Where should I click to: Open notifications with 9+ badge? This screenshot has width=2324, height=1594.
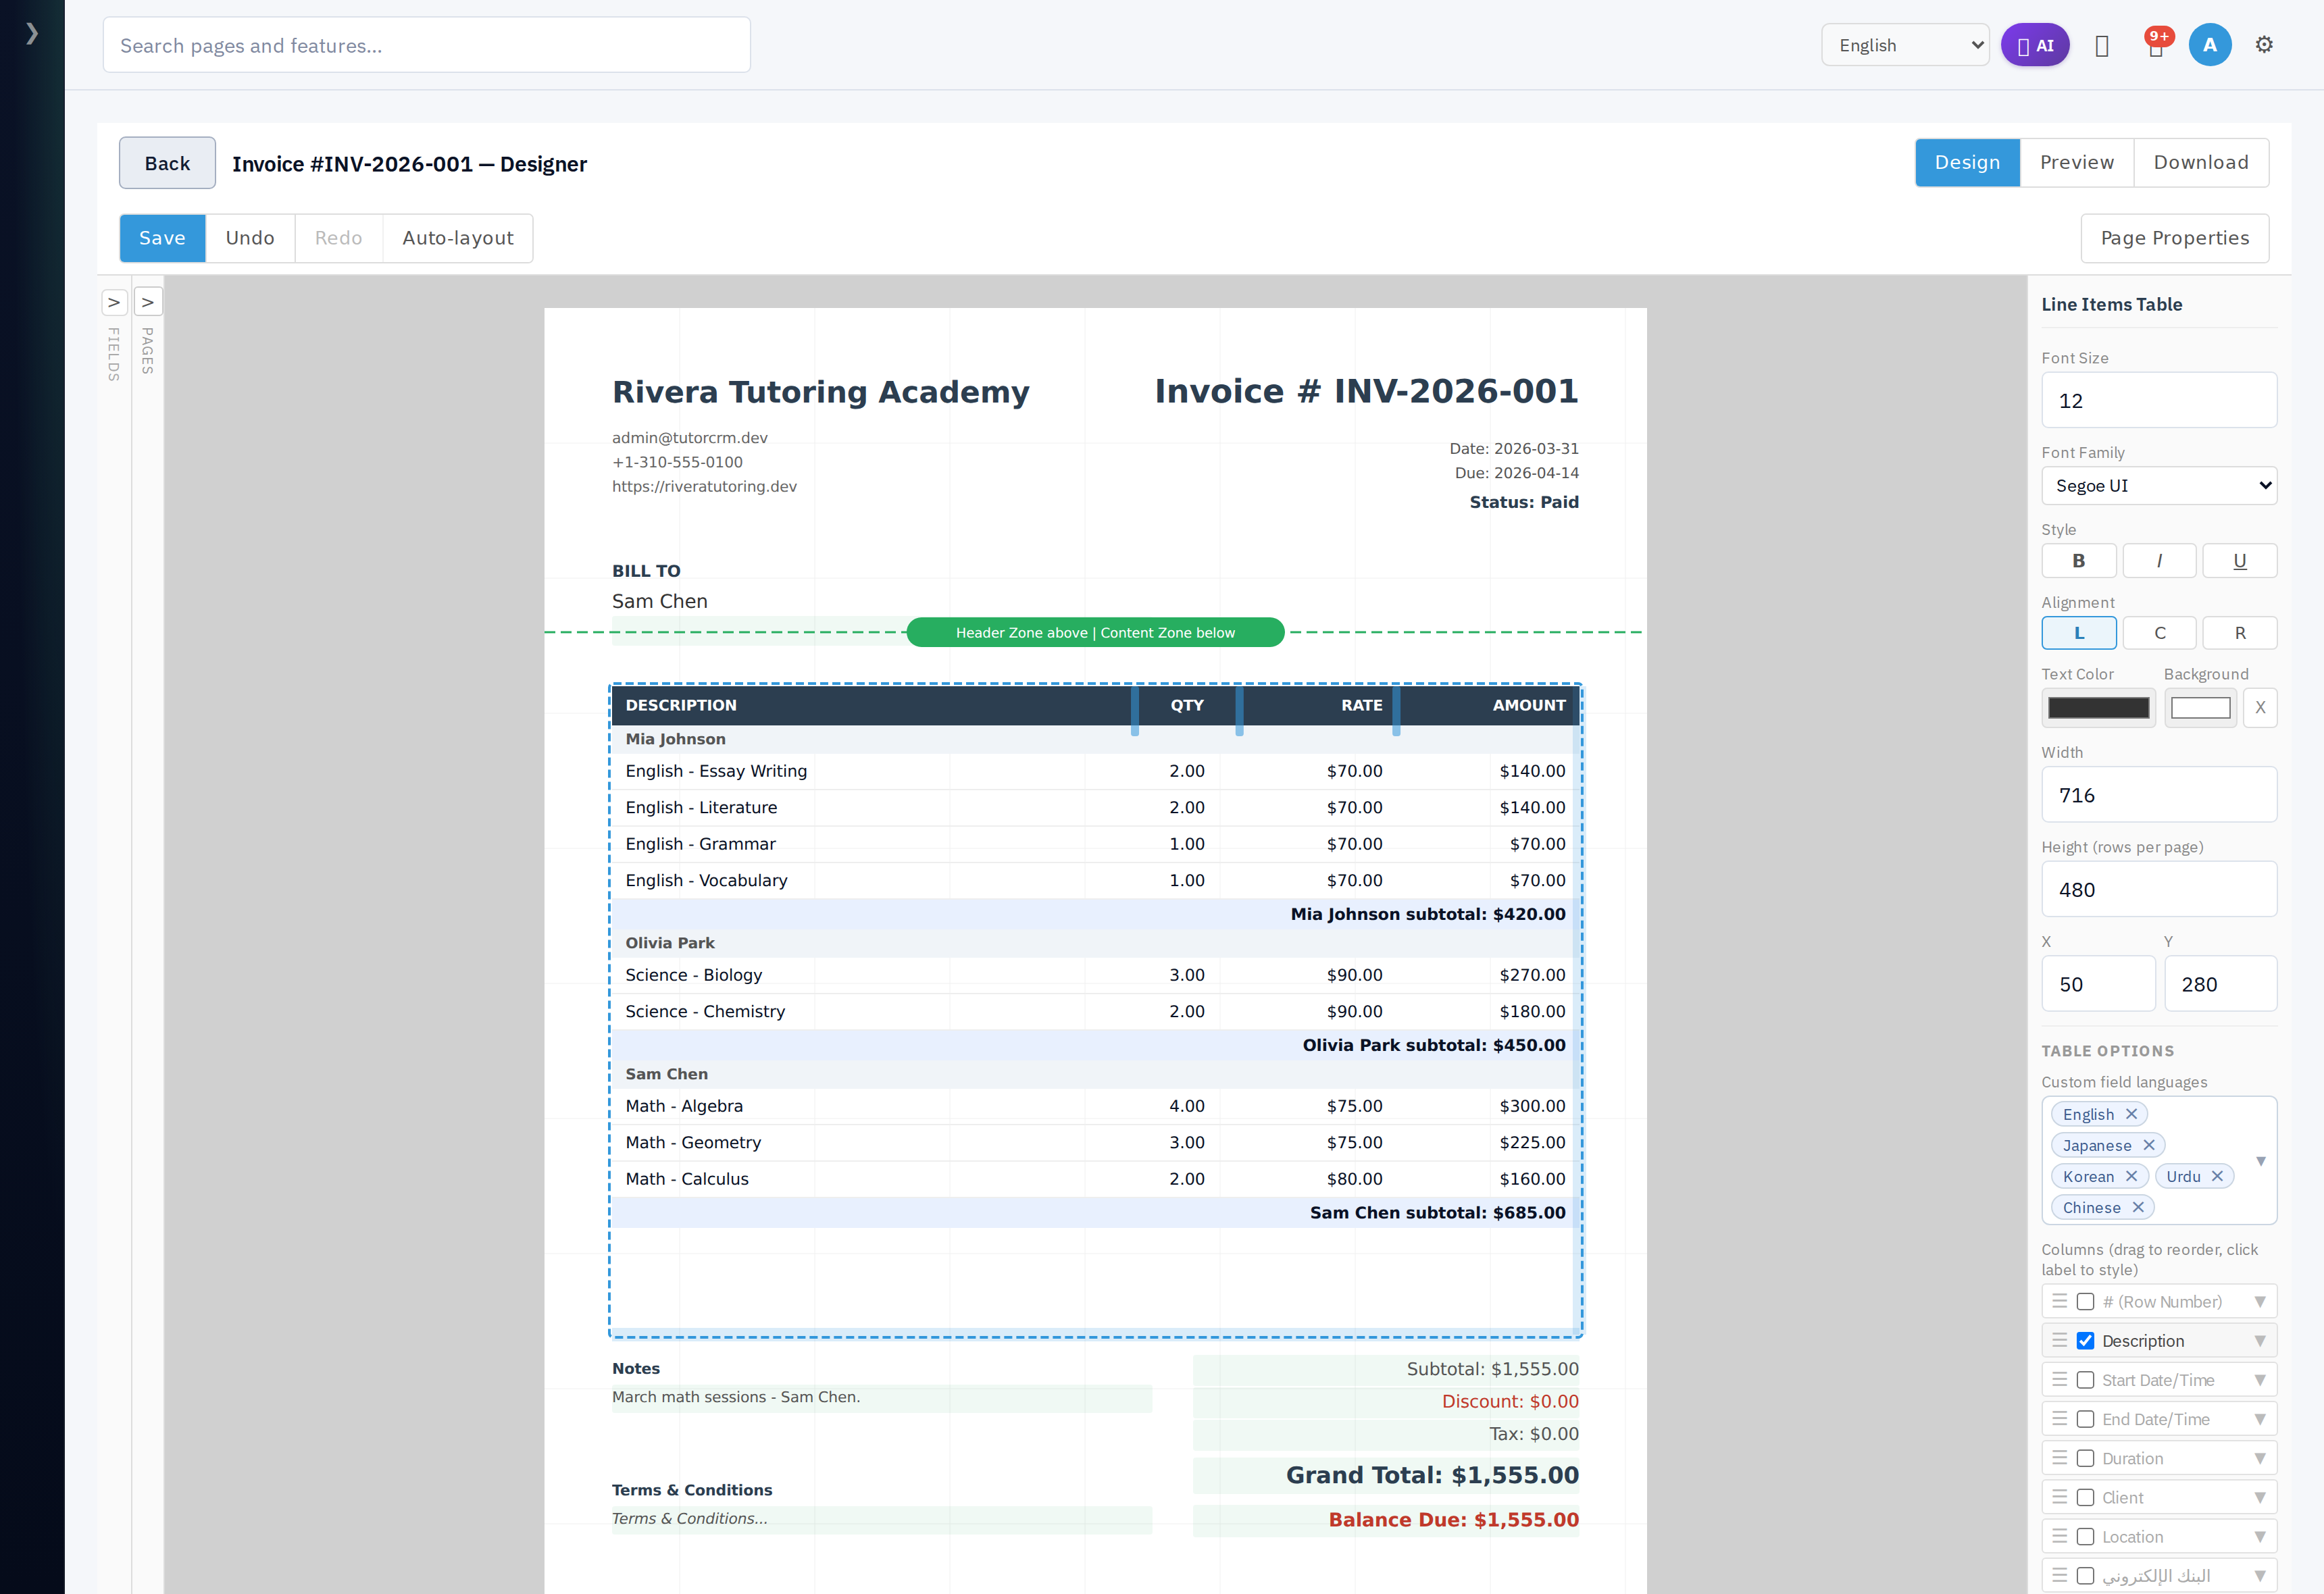tap(2157, 45)
